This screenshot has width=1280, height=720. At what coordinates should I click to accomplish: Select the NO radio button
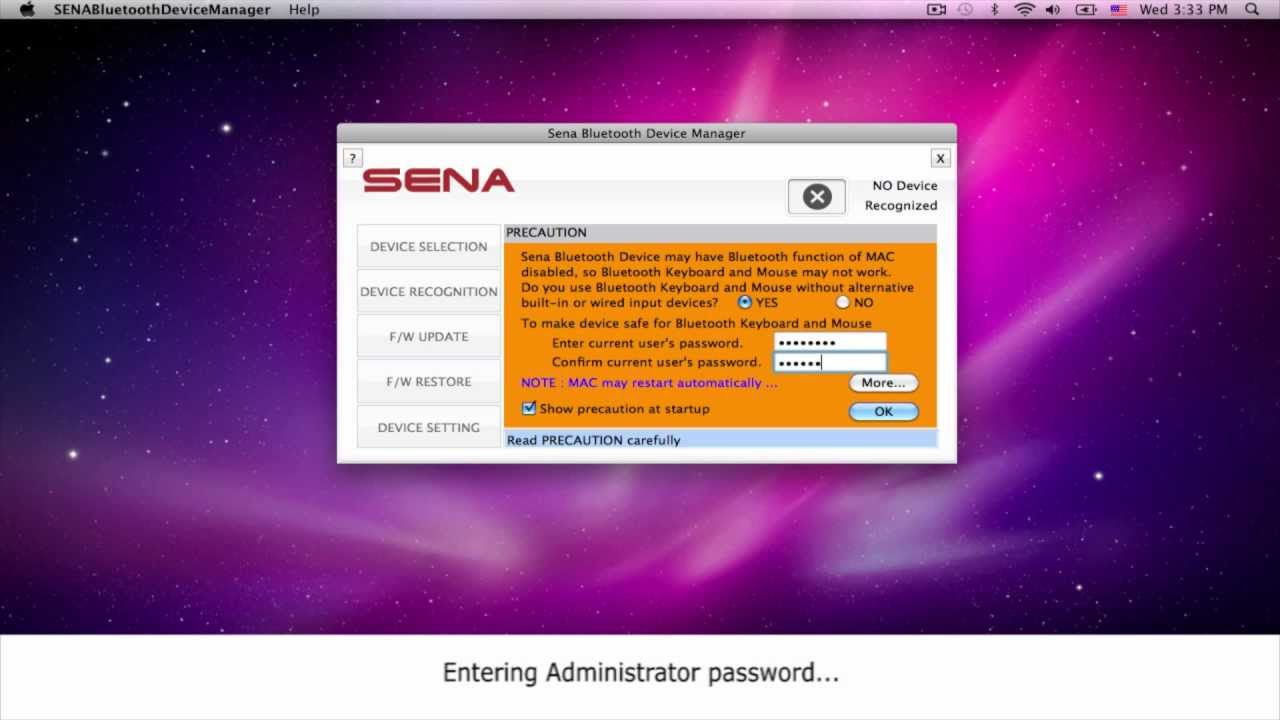(842, 302)
